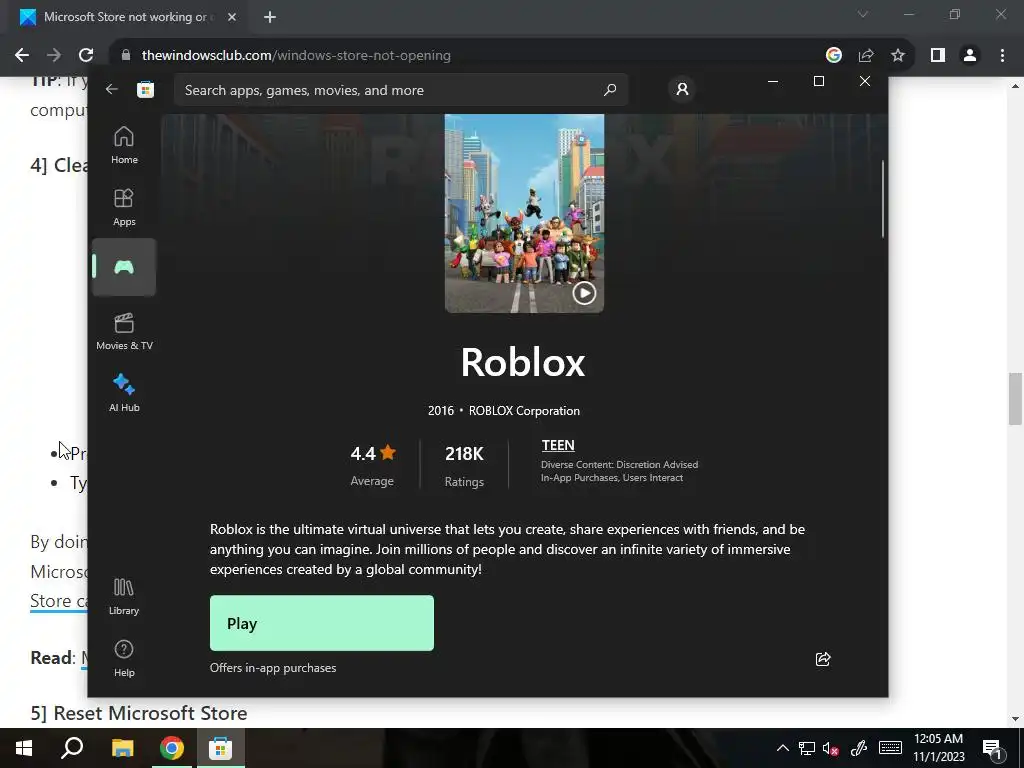The height and width of the screenshot is (768, 1024).
Task: Play the Roblox trailer video
Action: (584, 293)
